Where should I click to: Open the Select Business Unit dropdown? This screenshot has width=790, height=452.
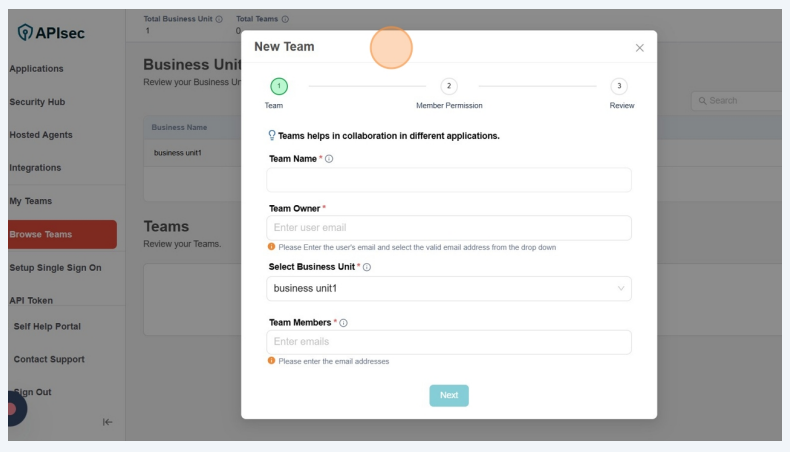click(449, 289)
